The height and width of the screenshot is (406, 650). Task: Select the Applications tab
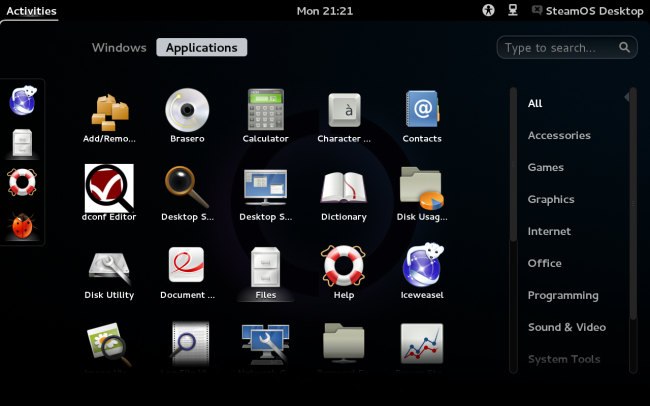click(x=201, y=47)
